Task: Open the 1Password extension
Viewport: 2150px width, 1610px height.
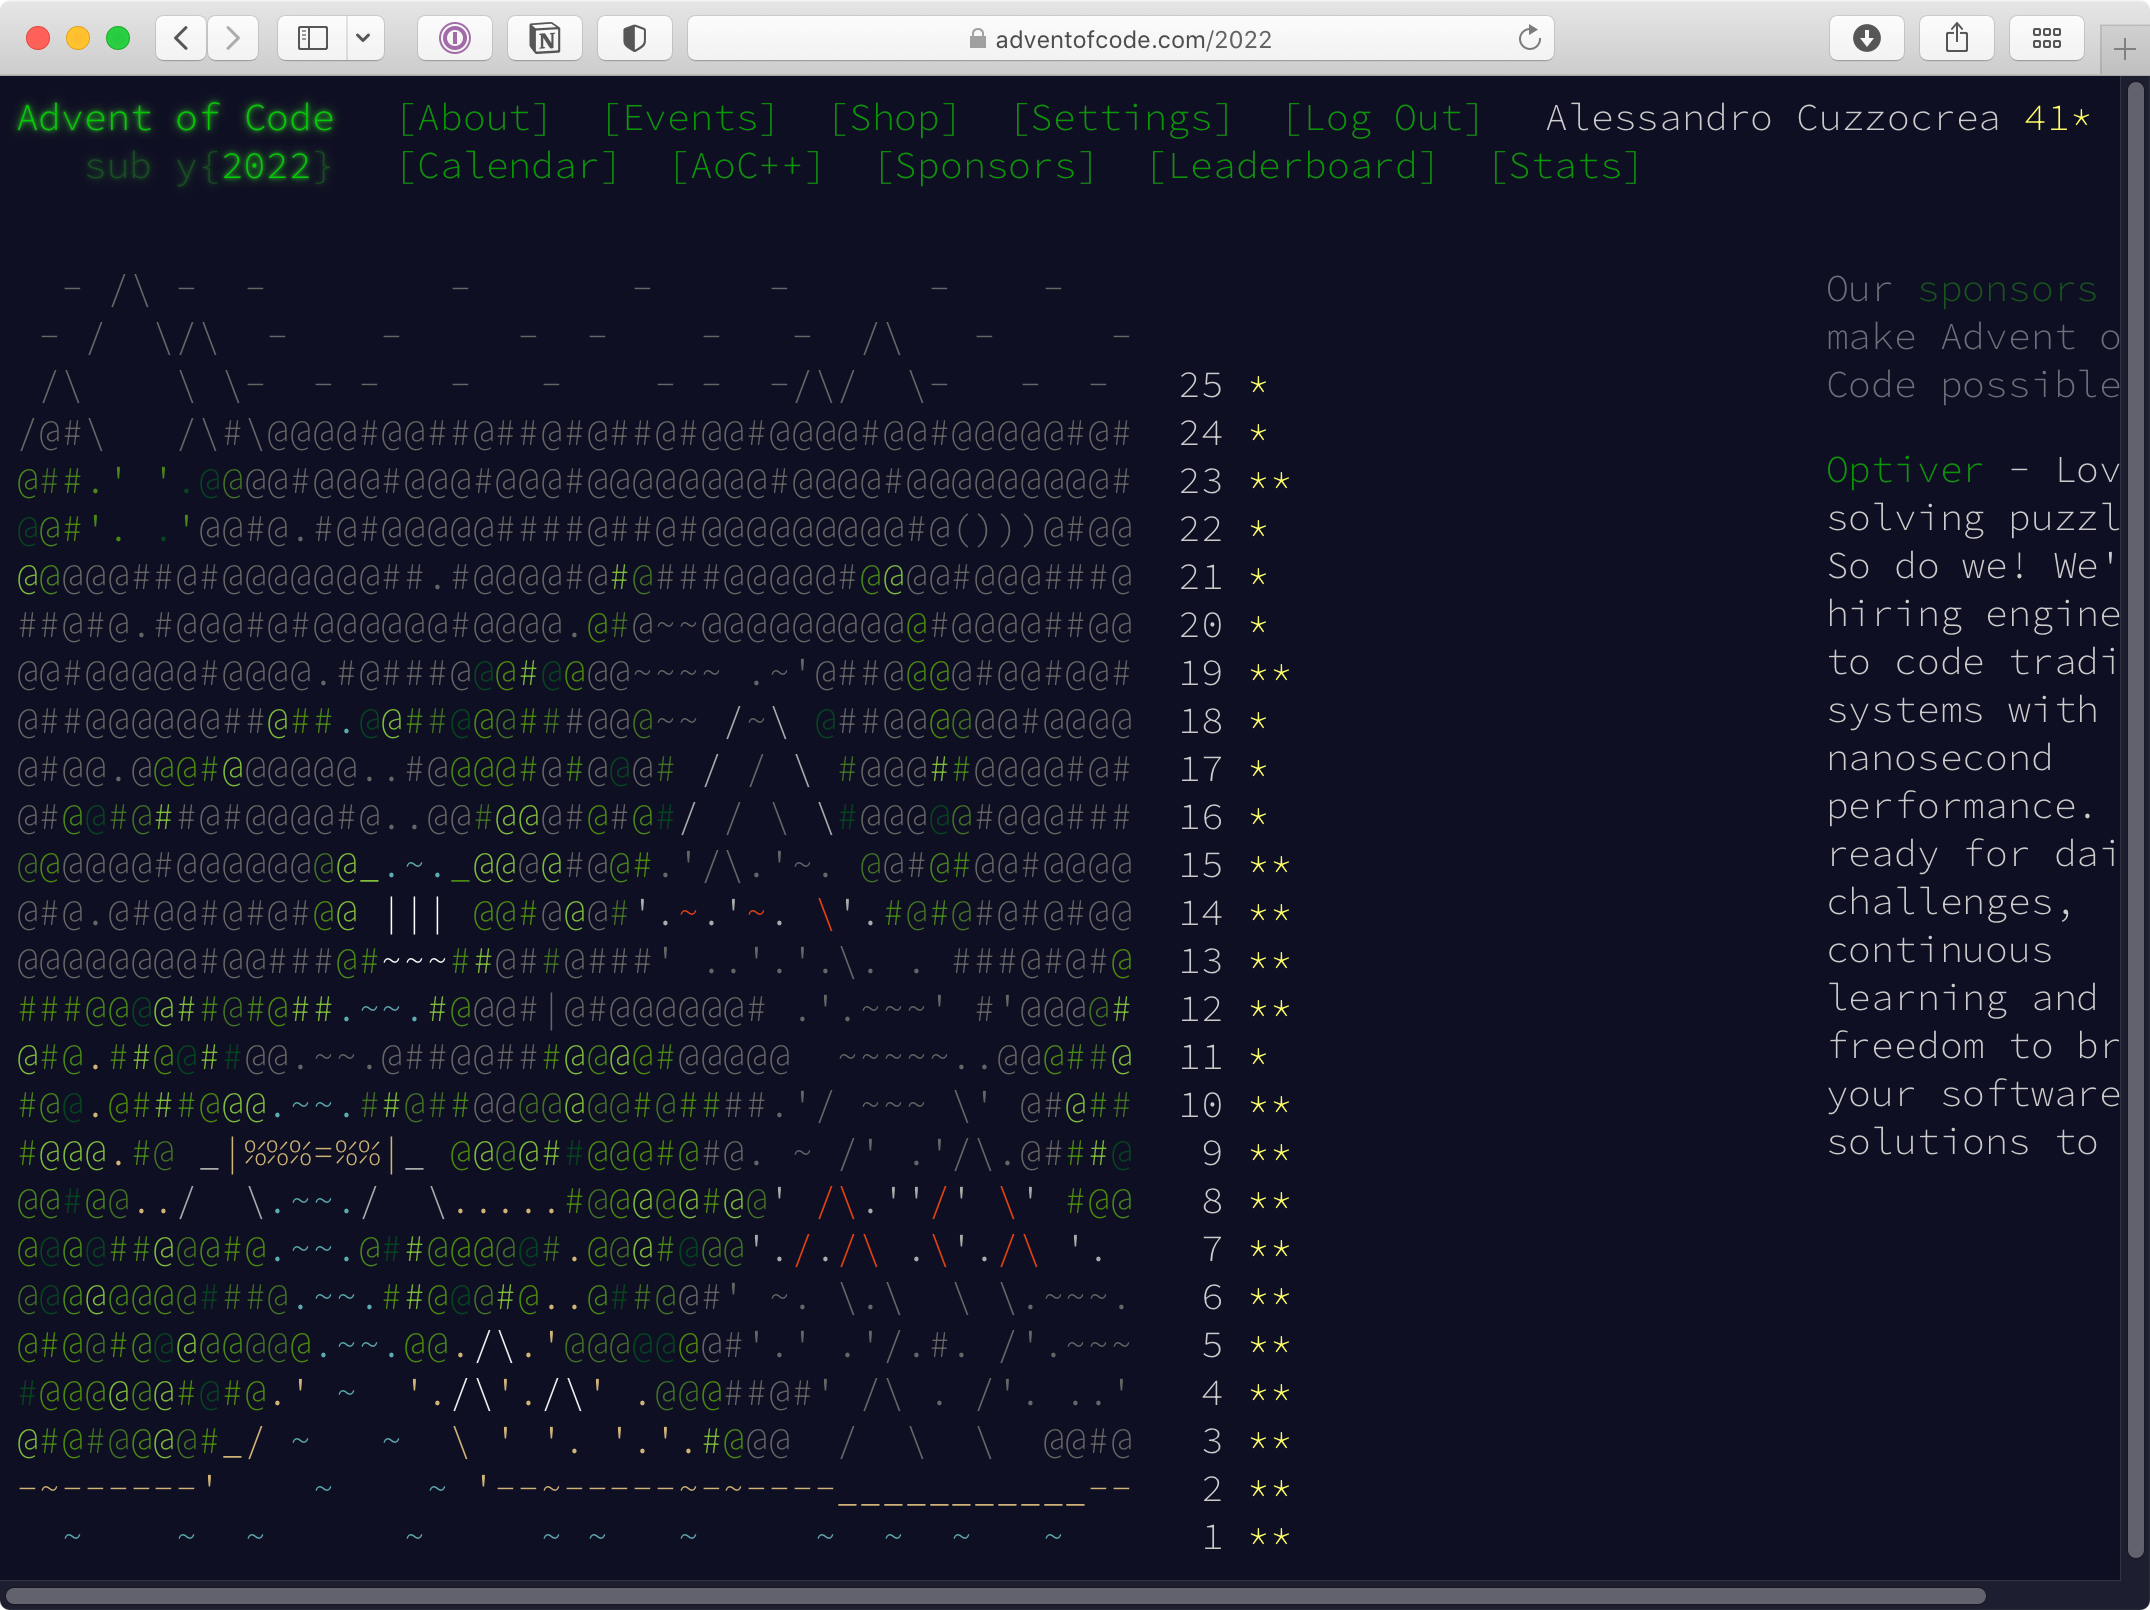Action: (x=455, y=38)
